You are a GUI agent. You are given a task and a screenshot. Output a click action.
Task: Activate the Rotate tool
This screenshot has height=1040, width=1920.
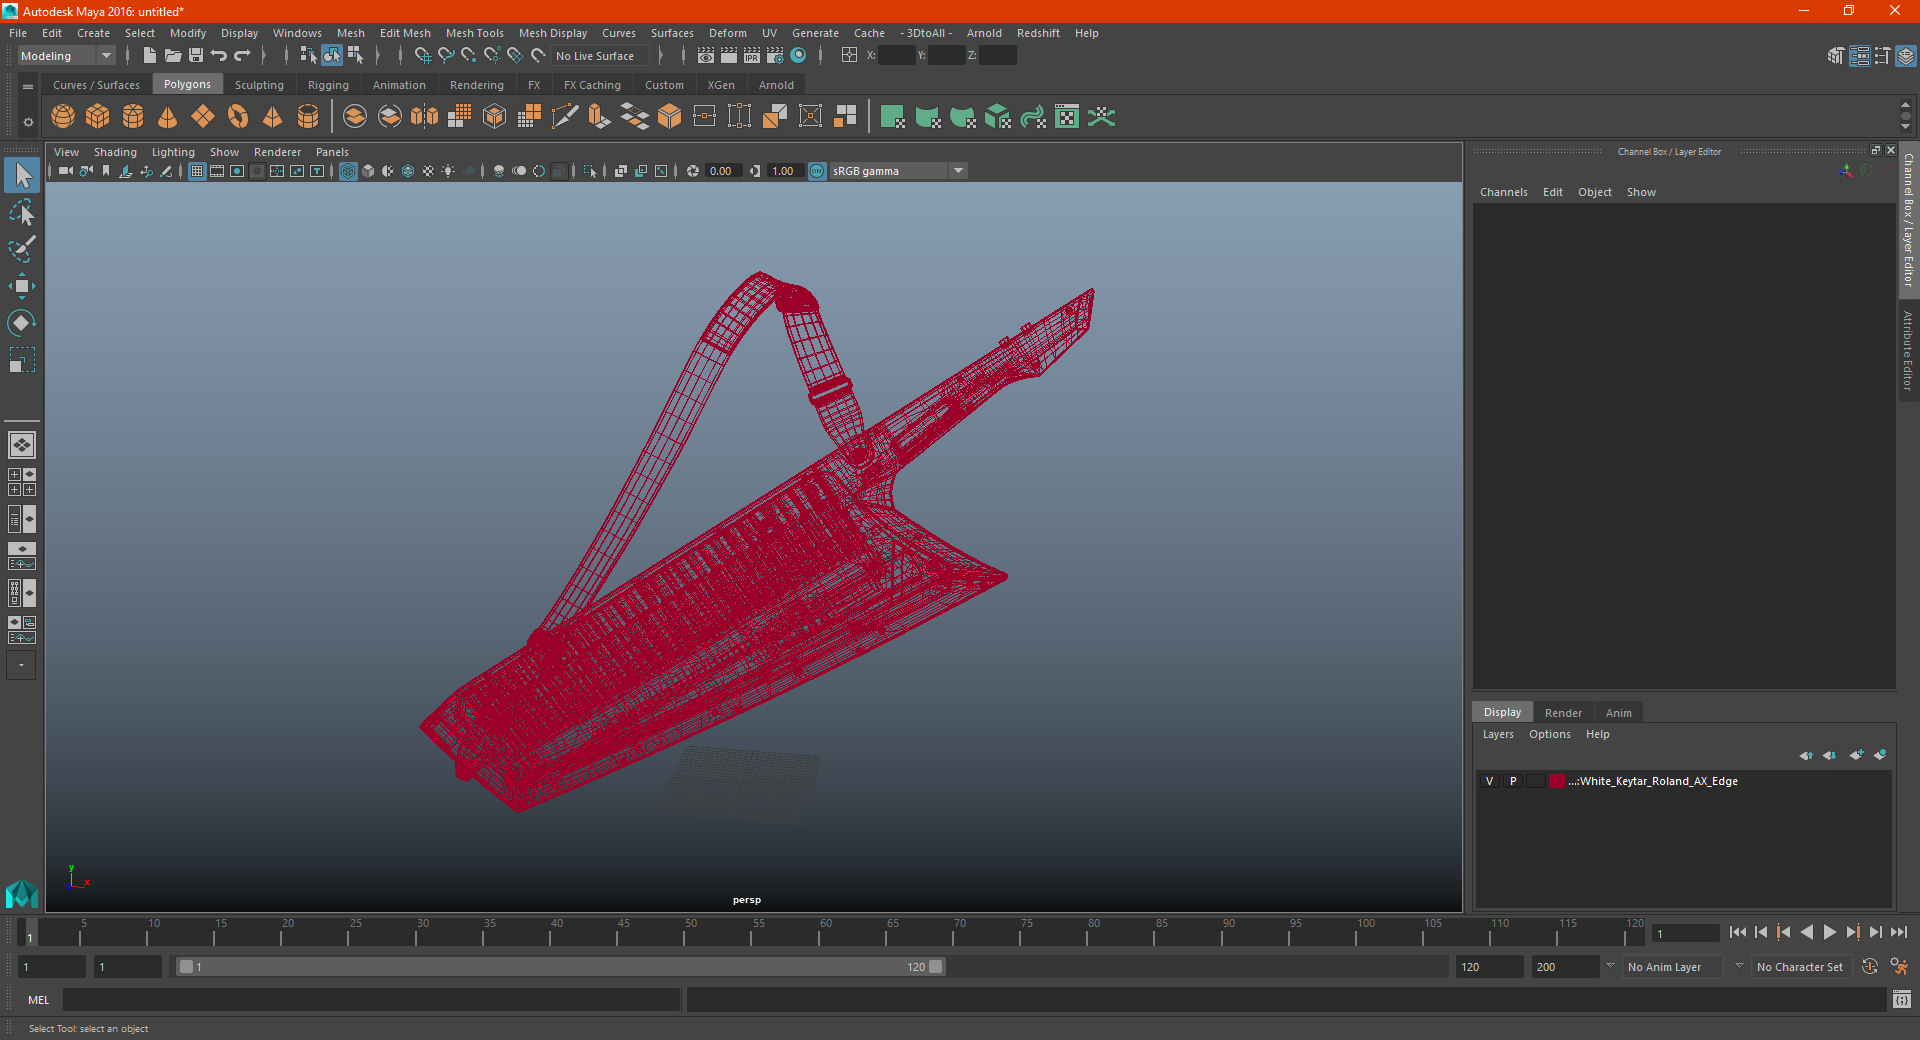(x=22, y=323)
